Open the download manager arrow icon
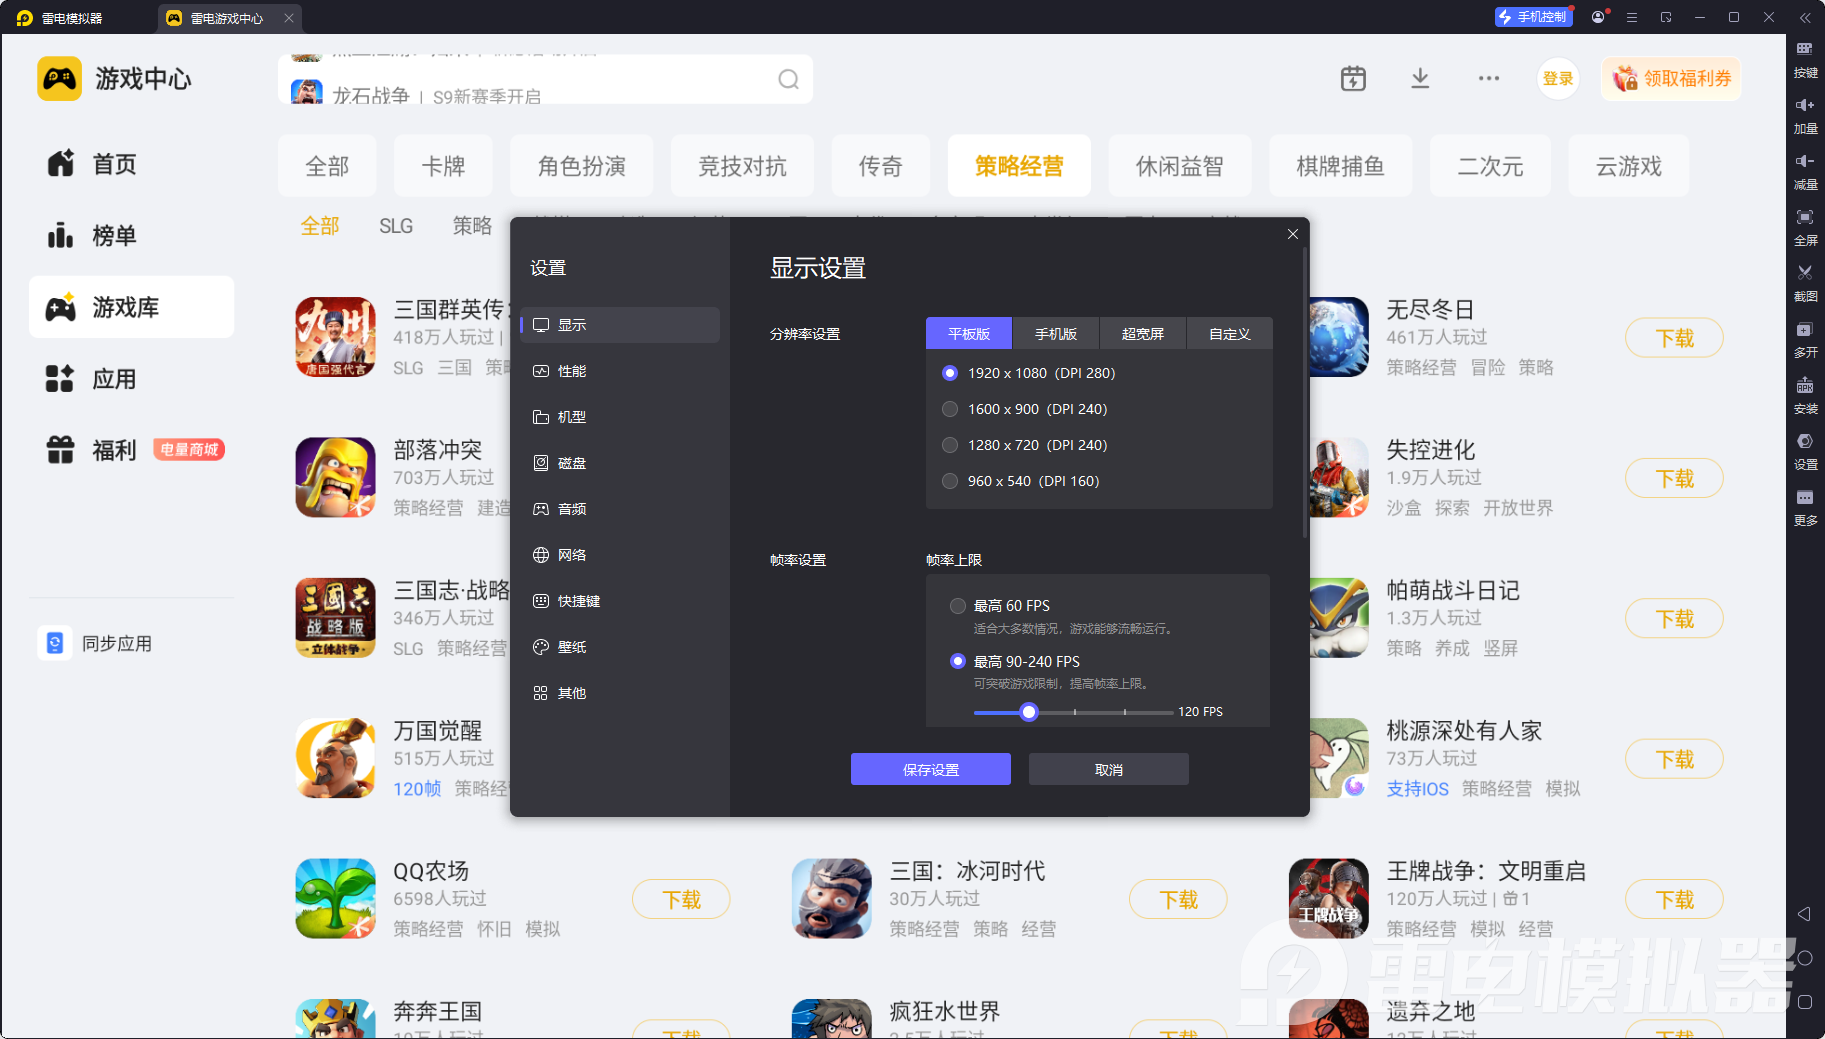1825x1039 pixels. [x=1420, y=79]
